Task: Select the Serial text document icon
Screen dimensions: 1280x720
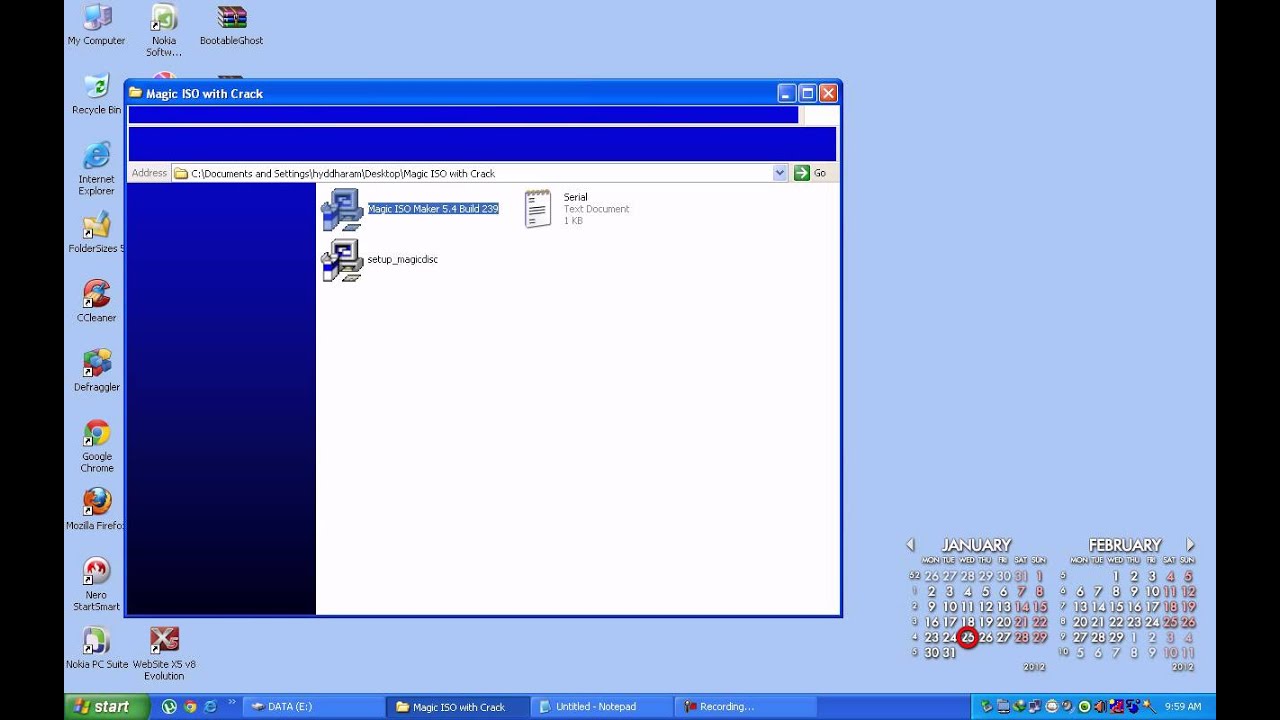Action: (538, 209)
